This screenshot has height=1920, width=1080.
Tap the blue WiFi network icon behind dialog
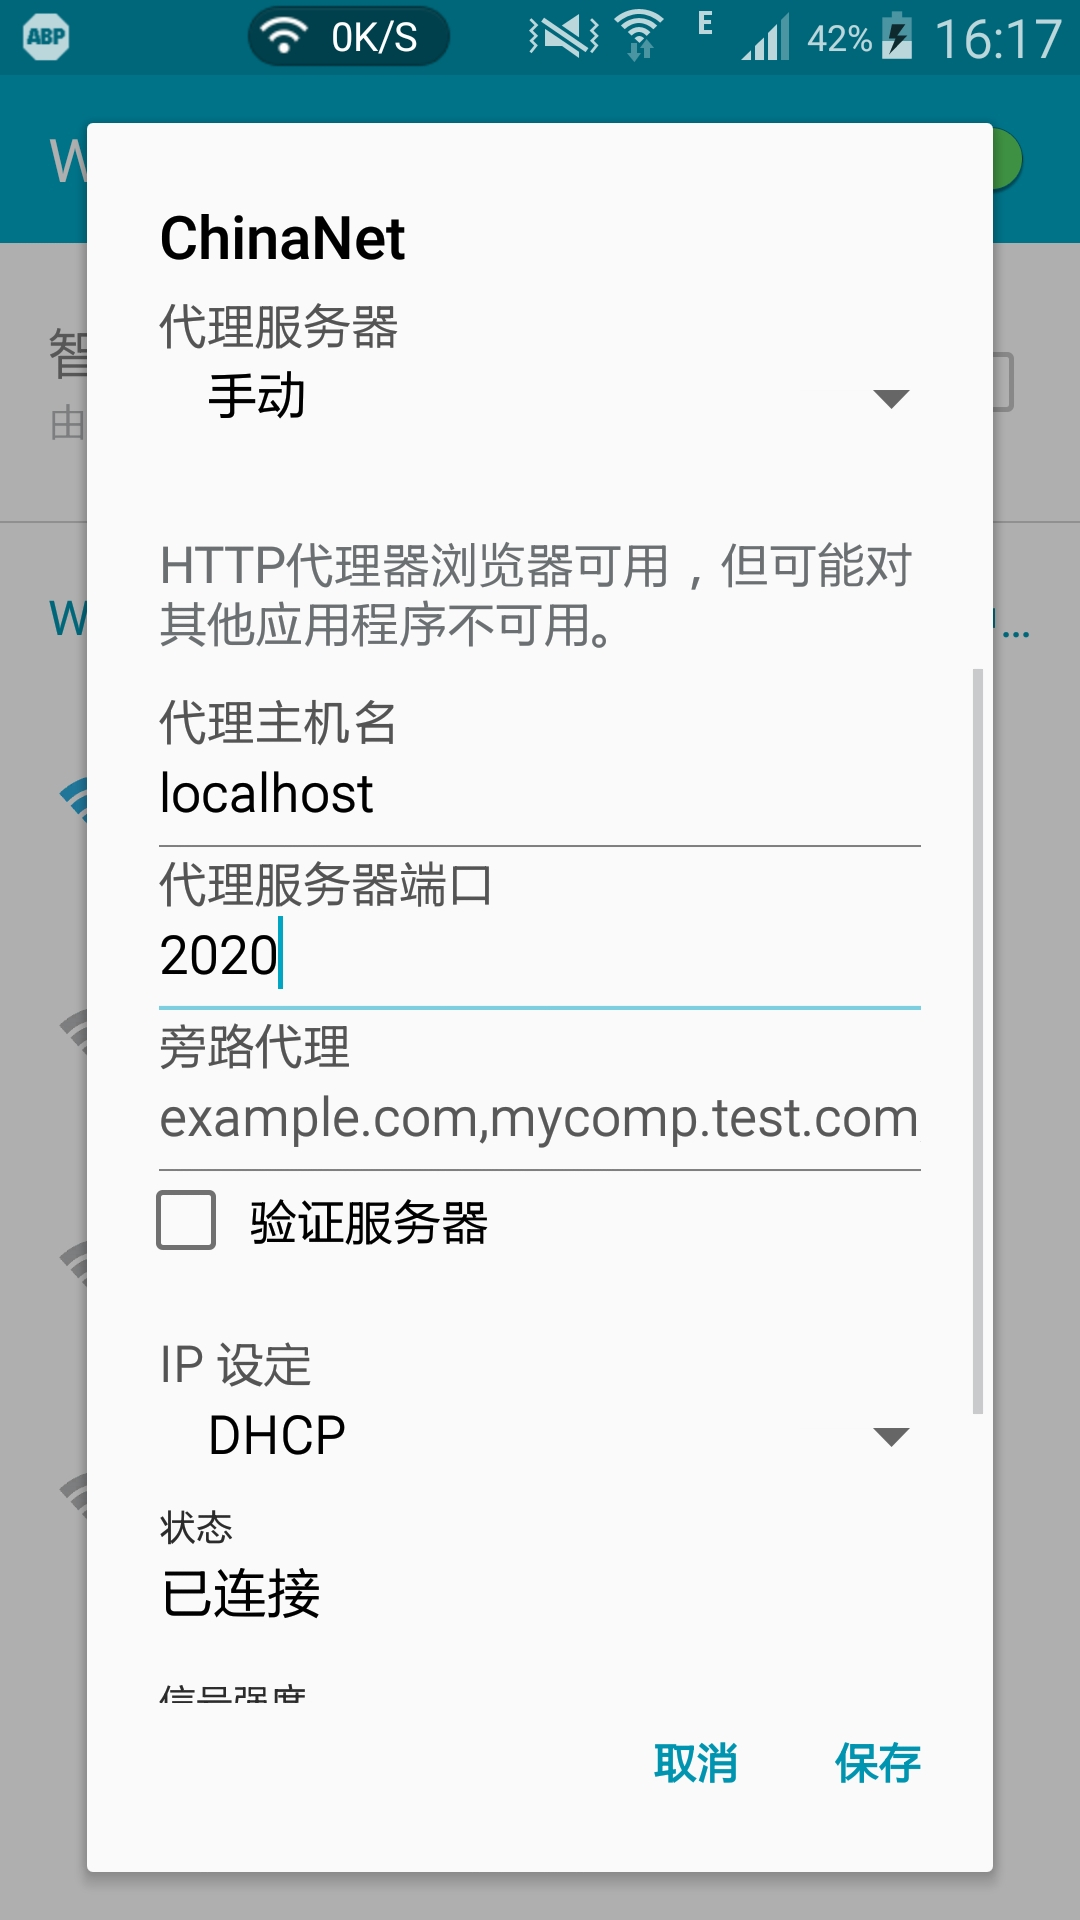pyautogui.click(x=75, y=799)
